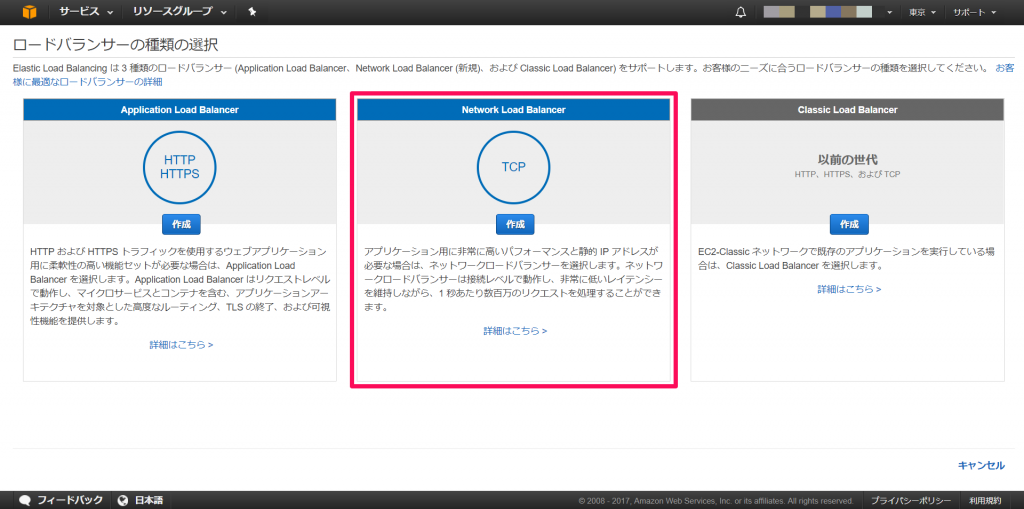Click the pin shortcut icon in top bar
The height and width of the screenshot is (509, 1024).
point(252,12)
